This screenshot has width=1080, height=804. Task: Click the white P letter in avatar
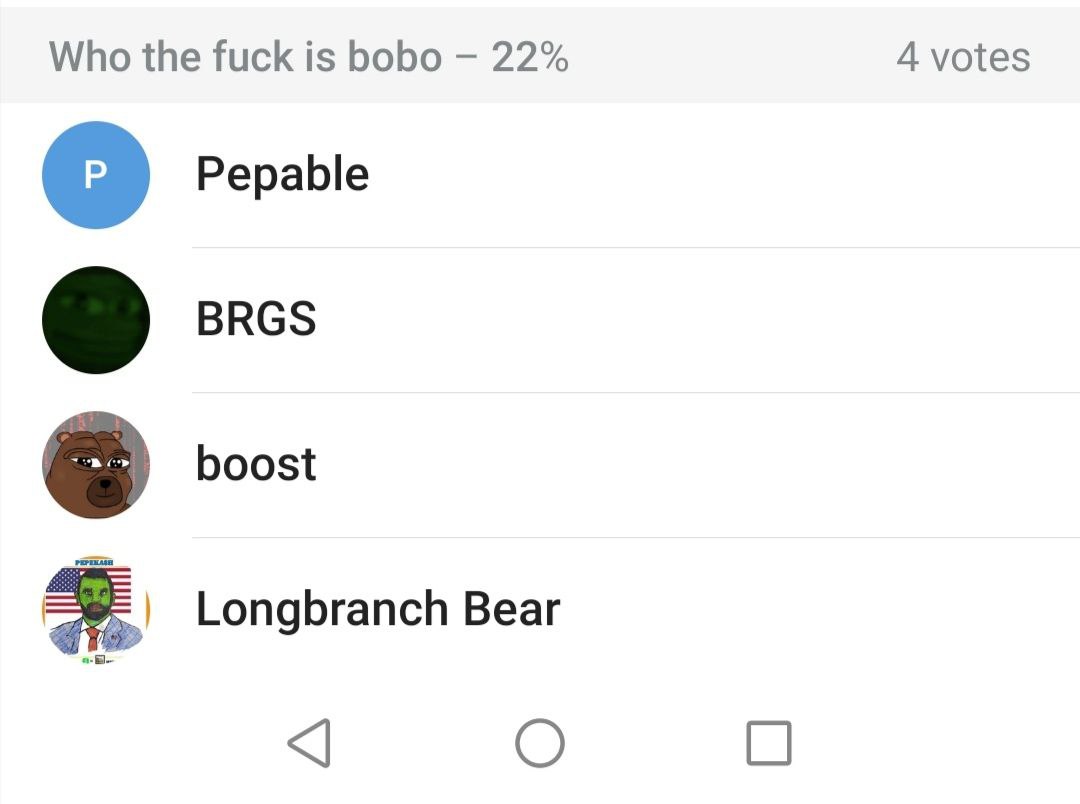point(96,175)
